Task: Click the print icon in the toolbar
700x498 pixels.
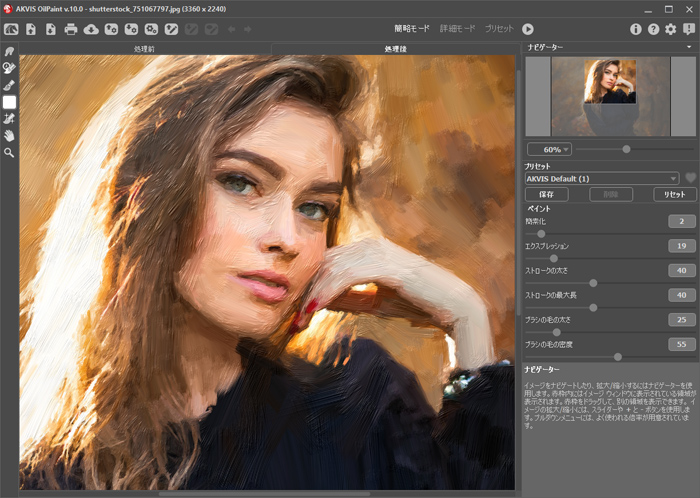Action: (71, 29)
